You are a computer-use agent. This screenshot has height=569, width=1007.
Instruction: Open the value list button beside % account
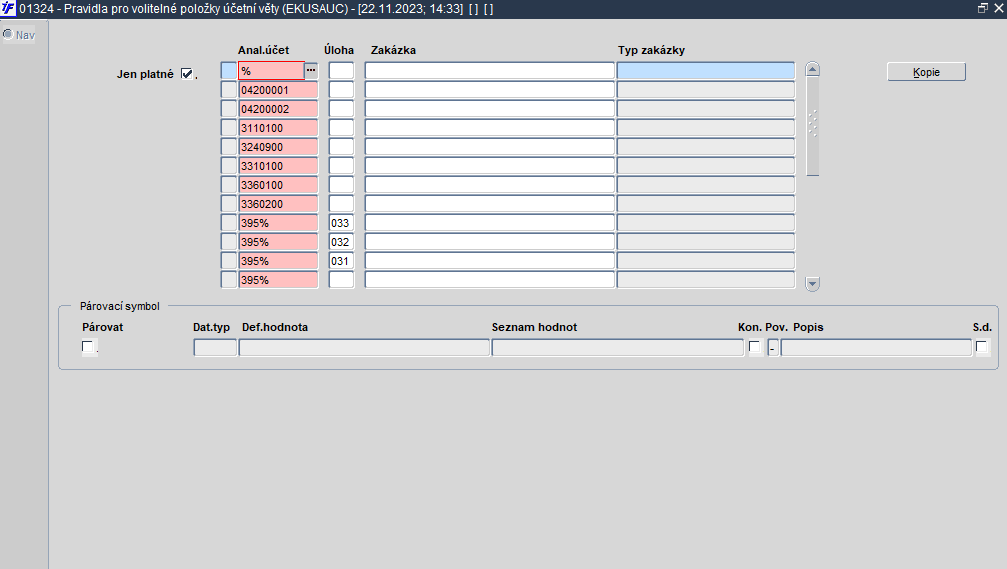click(311, 71)
